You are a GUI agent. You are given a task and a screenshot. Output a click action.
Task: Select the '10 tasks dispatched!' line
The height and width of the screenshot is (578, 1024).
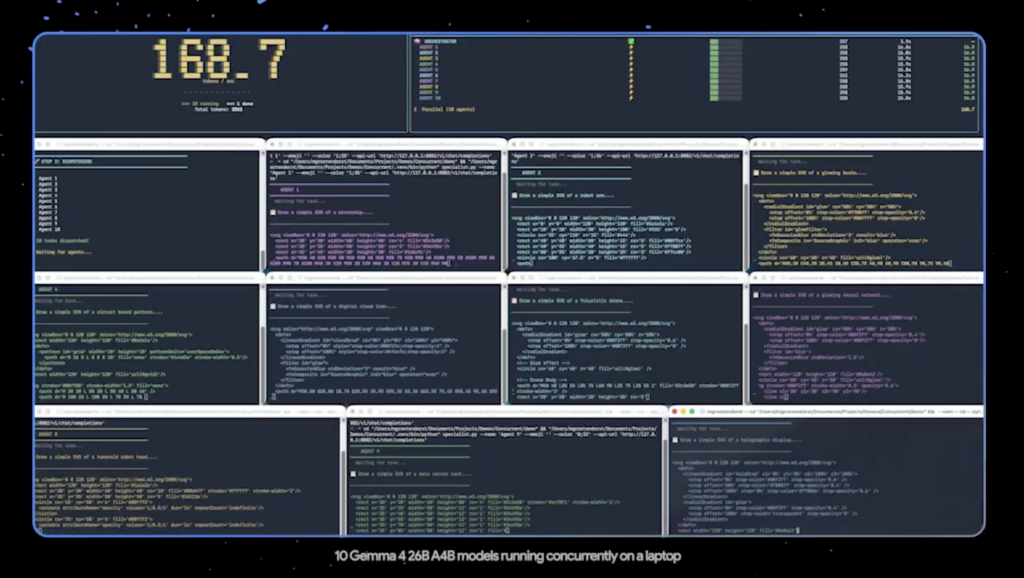(x=63, y=241)
